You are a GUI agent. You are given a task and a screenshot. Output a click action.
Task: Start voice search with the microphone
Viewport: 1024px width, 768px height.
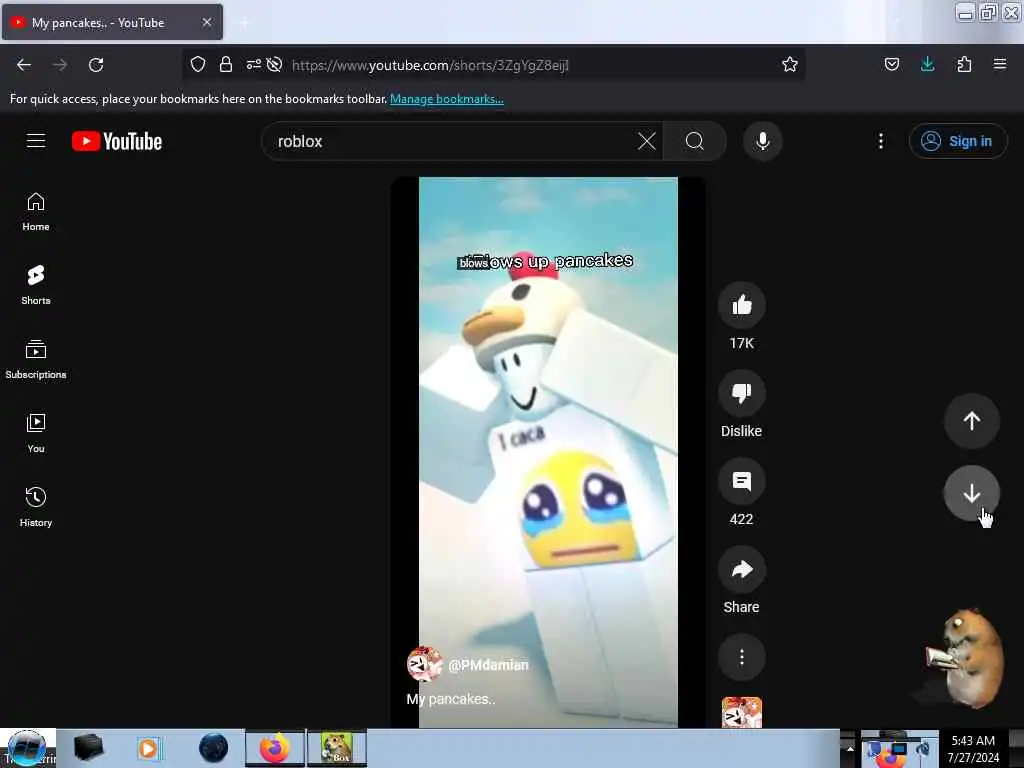(x=762, y=141)
